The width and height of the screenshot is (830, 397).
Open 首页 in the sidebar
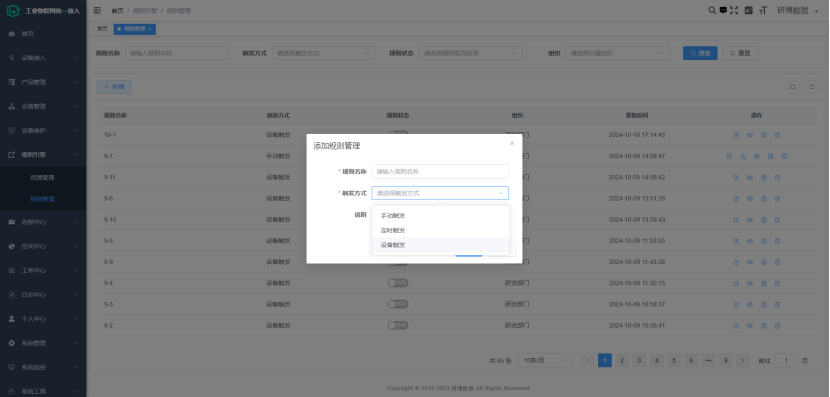pyautogui.click(x=43, y=33)
